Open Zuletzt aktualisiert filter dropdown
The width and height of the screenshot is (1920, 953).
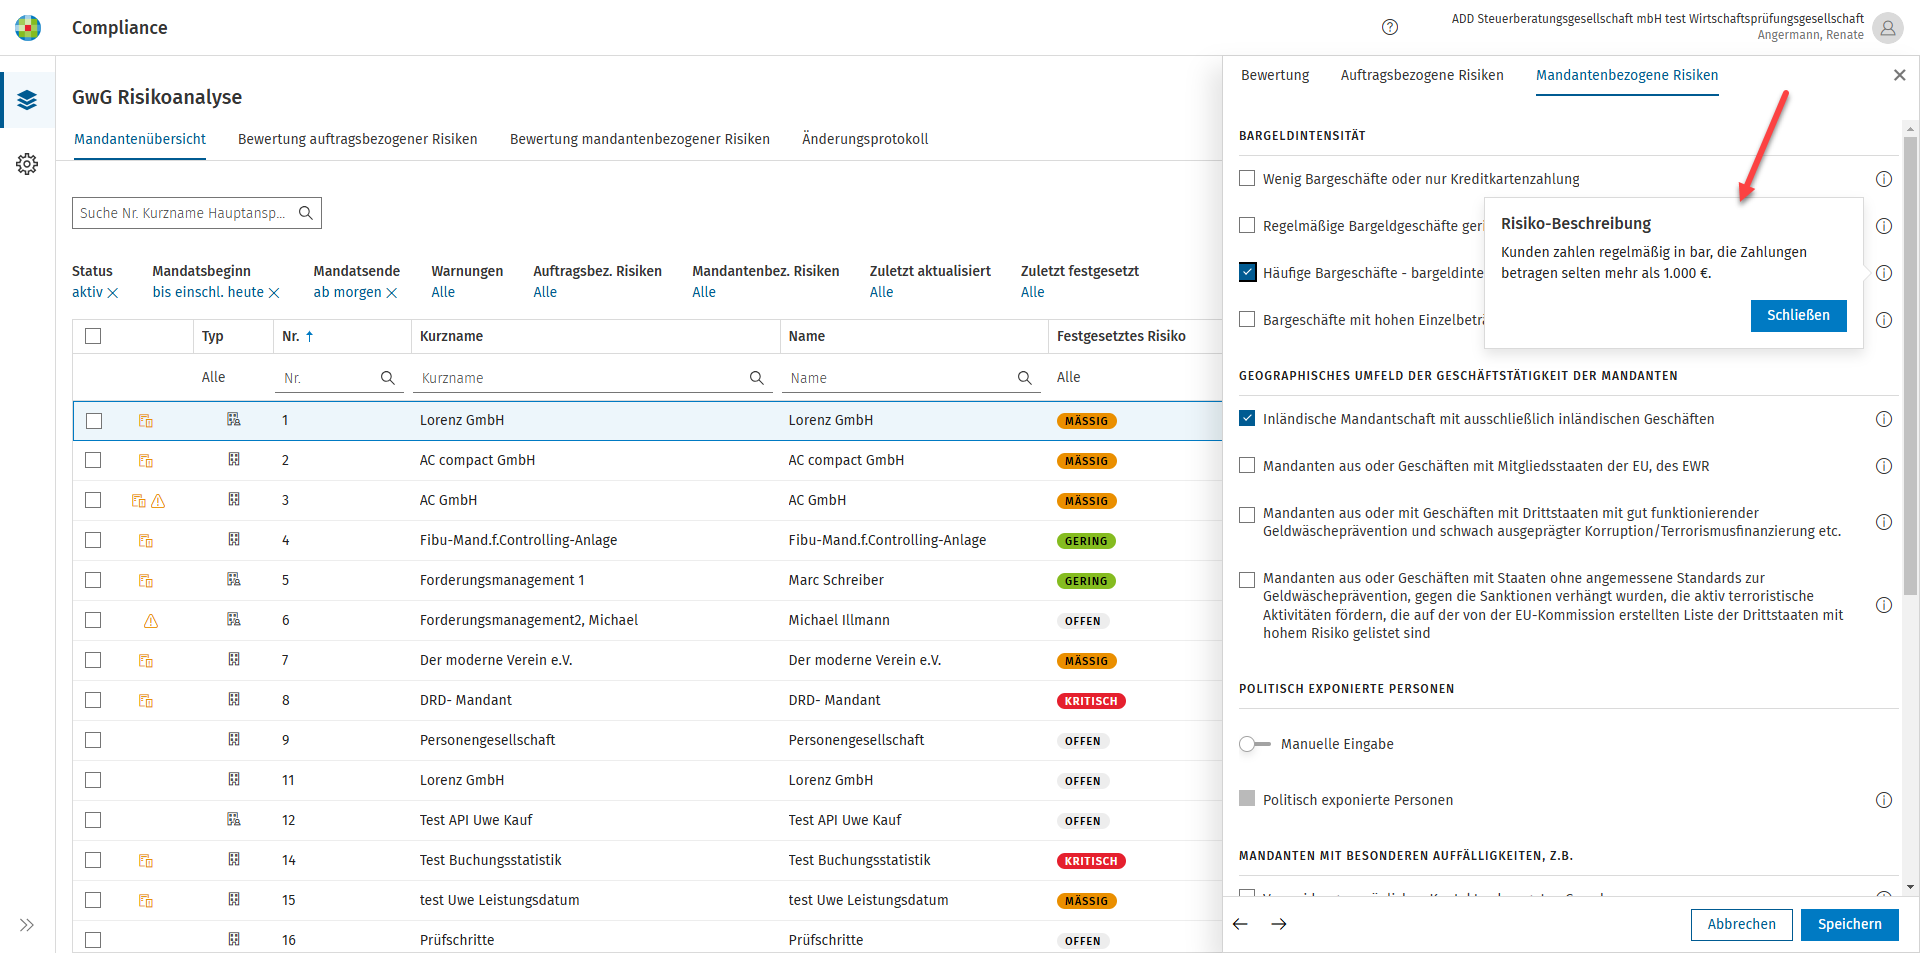tap(881, 292)
